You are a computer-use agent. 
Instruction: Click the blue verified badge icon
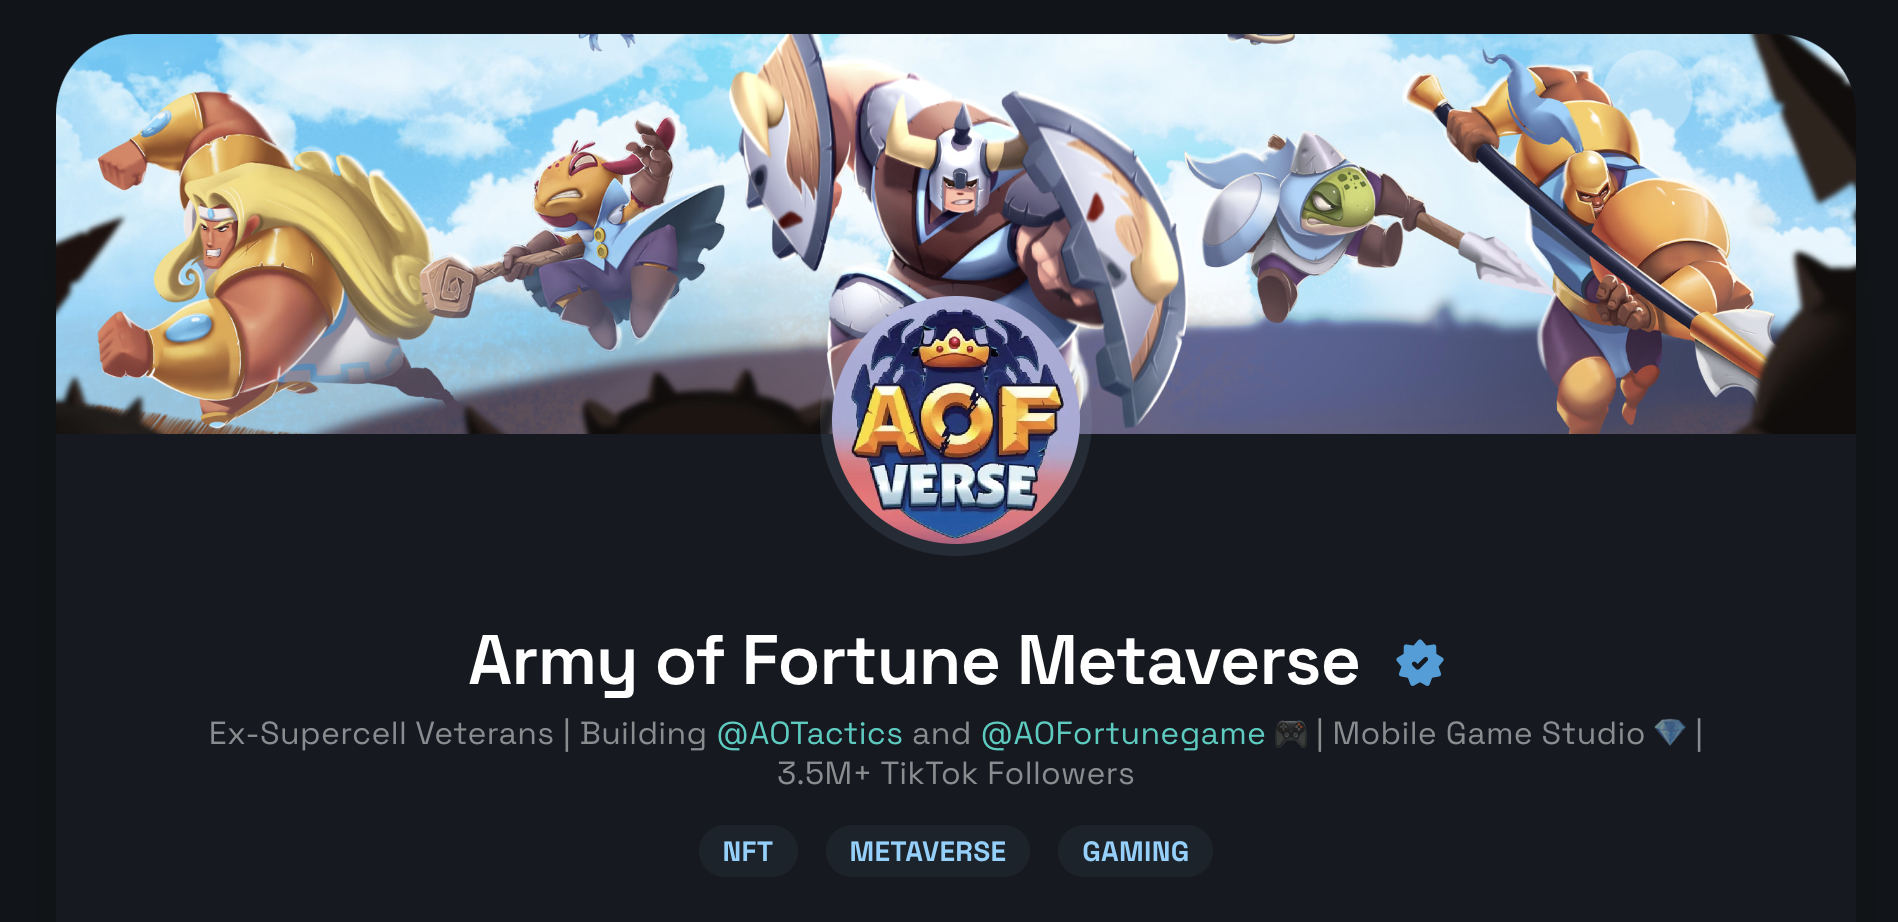pos(1420,663)
